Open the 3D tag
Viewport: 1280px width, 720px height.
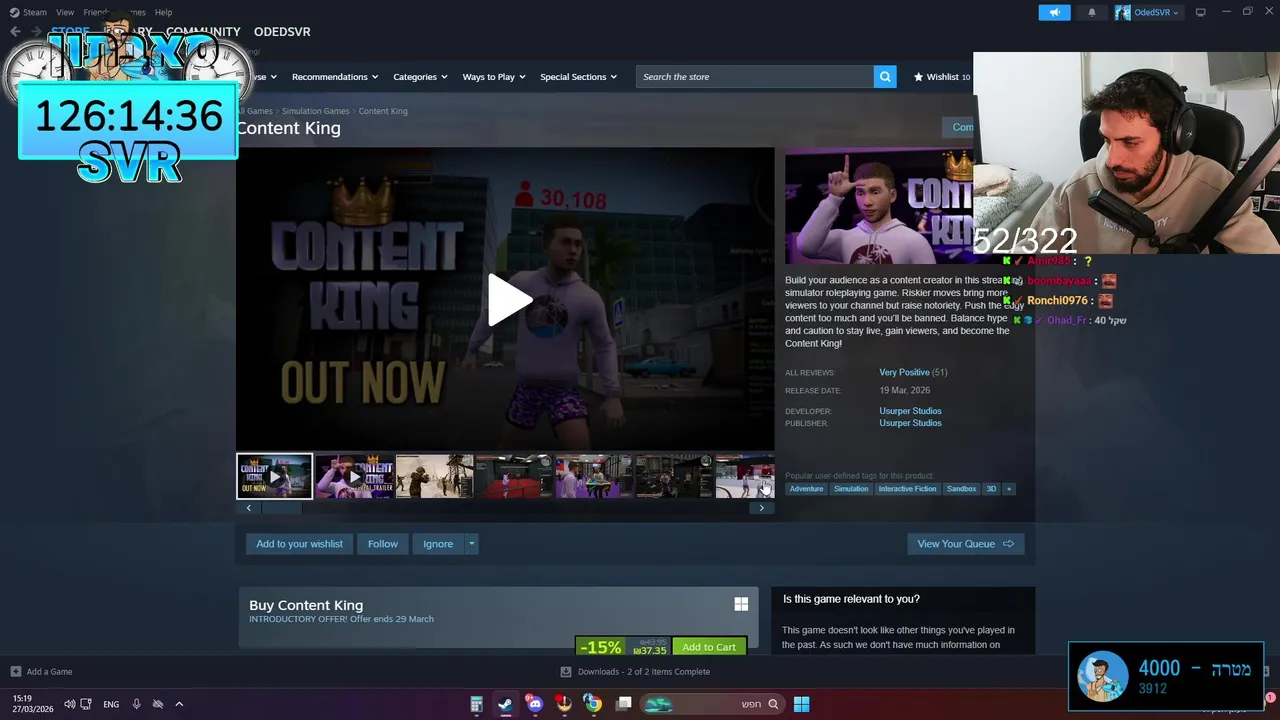click(991, 489)
